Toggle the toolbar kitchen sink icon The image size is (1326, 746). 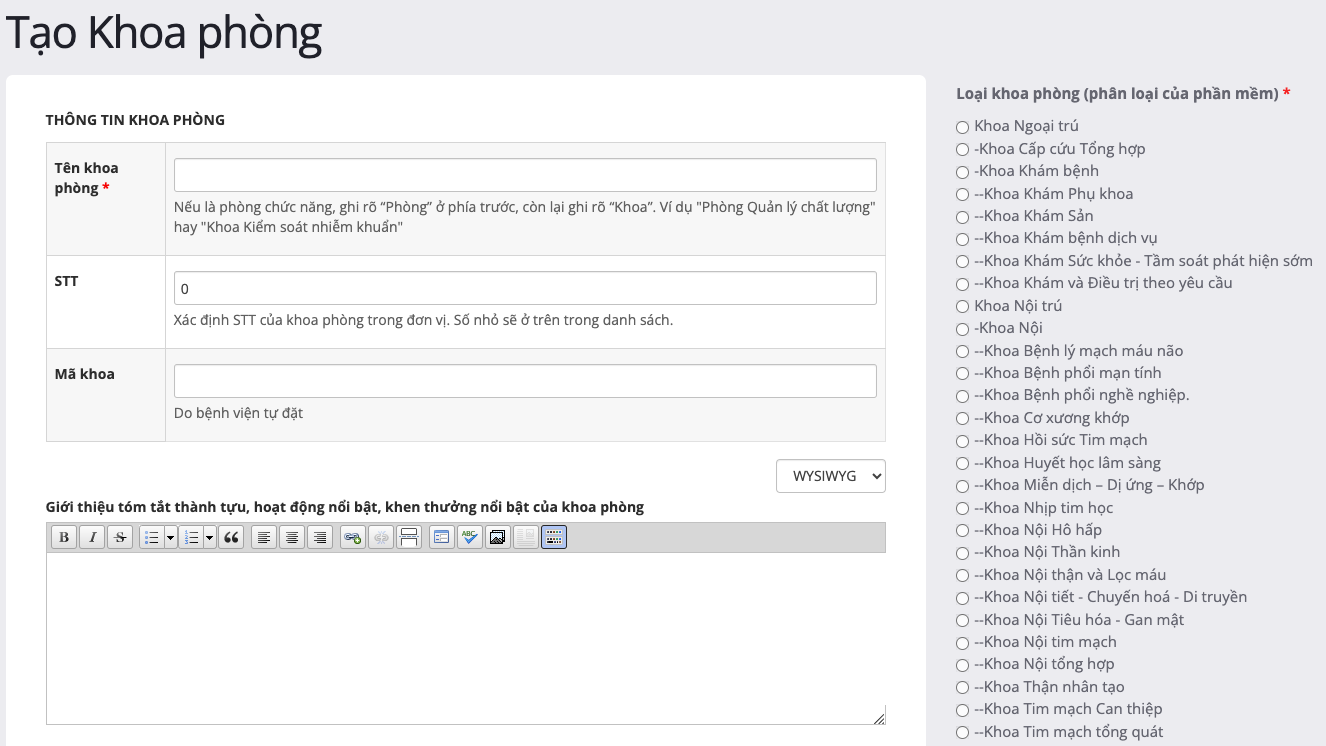click(554, 538)
